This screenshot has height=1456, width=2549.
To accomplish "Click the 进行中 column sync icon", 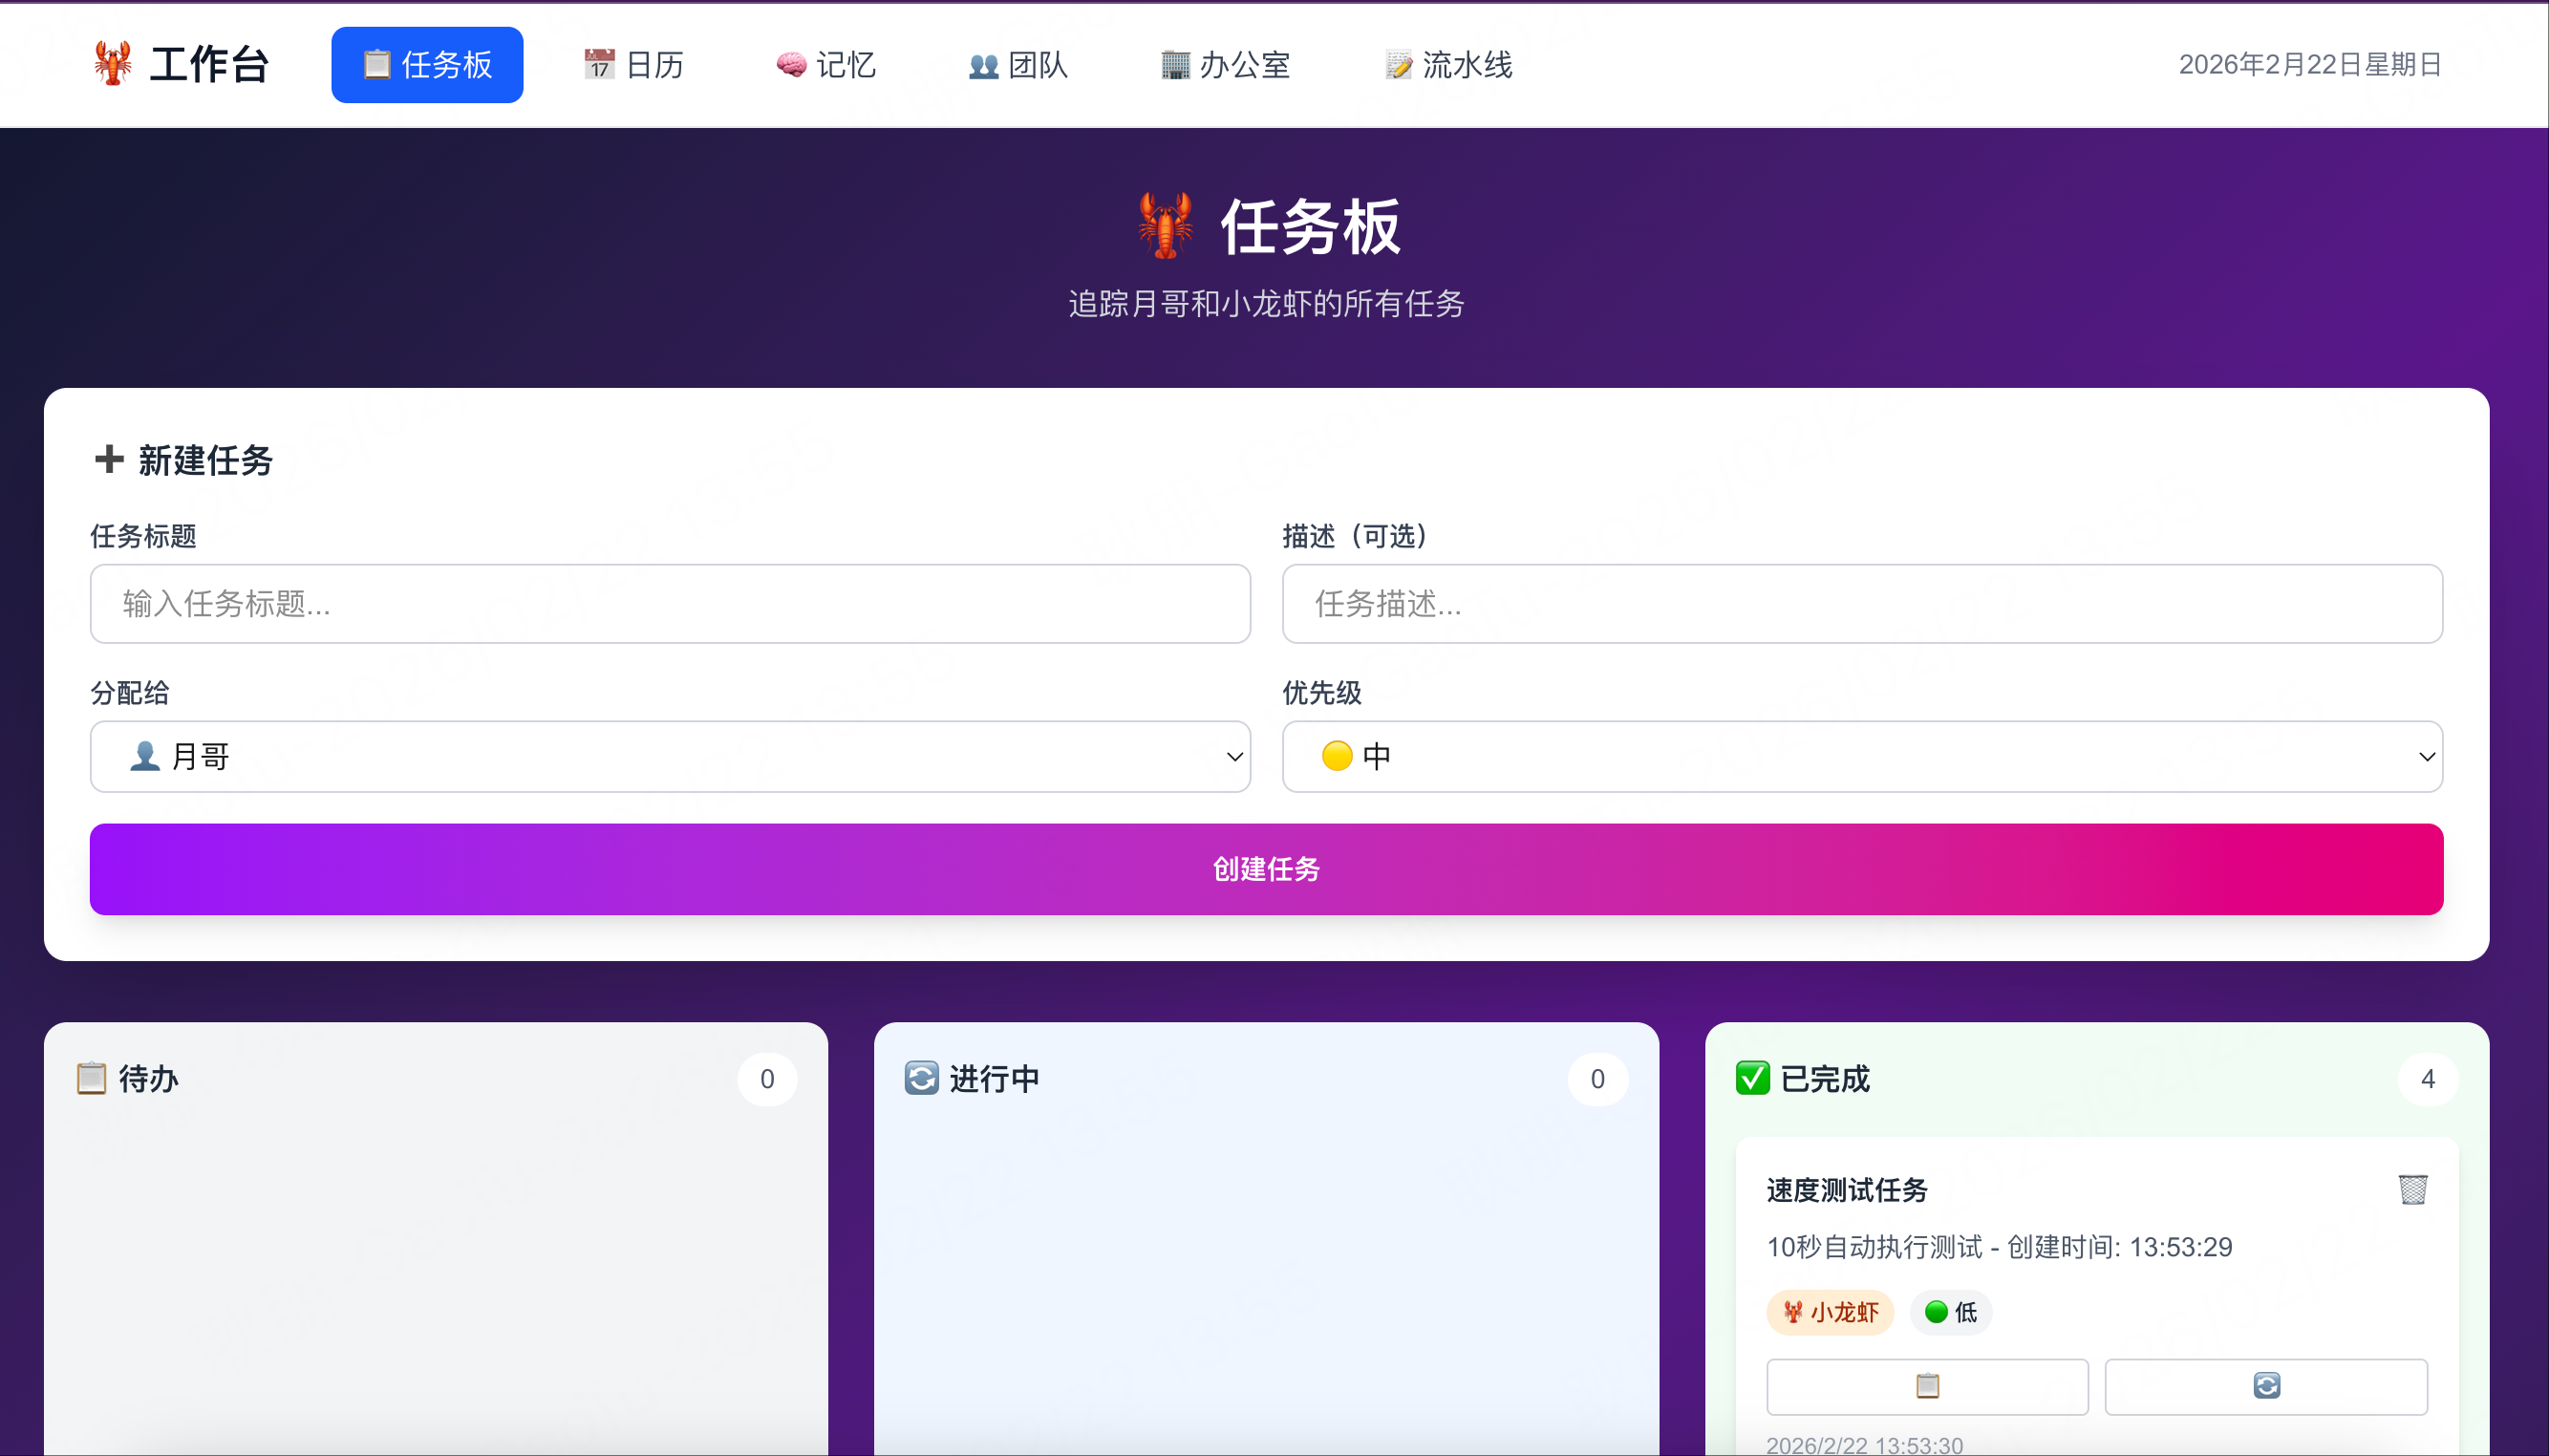I will coord(921,1078).
